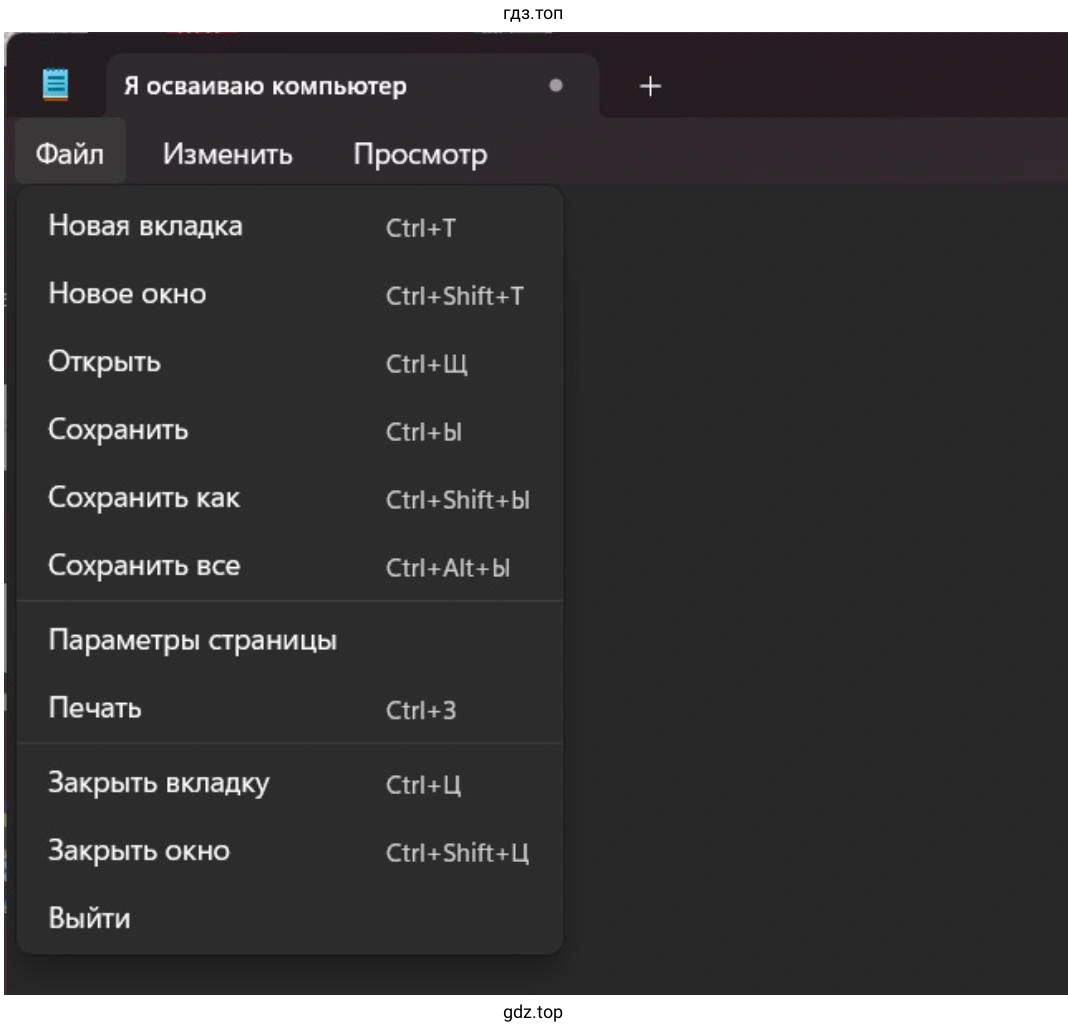Select Сохранить to save the document
1068x1032 pixels.
(118, 430)
